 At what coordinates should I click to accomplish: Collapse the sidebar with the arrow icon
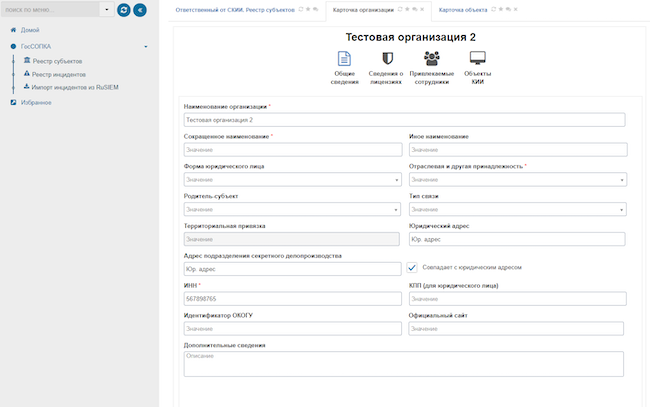pyautogui.click(x=140, y=10)
